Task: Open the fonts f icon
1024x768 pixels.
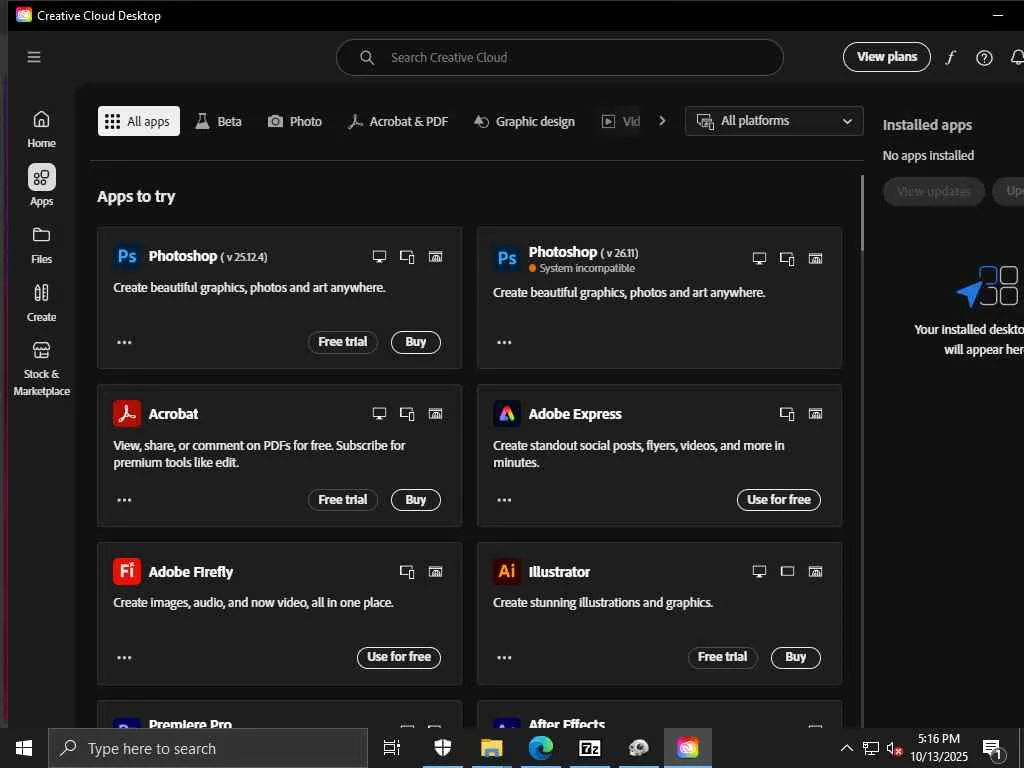Action: (x=950, y=57)
